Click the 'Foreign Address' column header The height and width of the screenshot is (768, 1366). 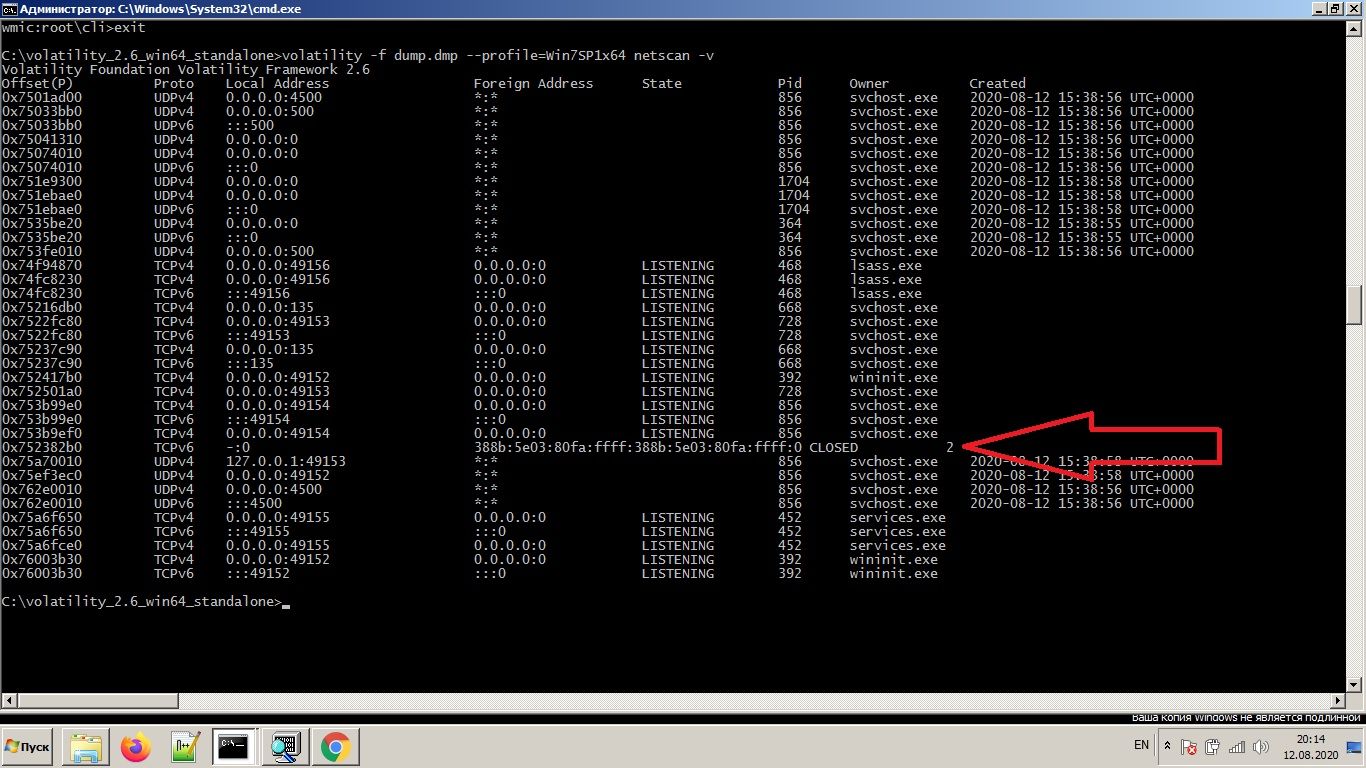pyautogui.click(x=534, y=83)
